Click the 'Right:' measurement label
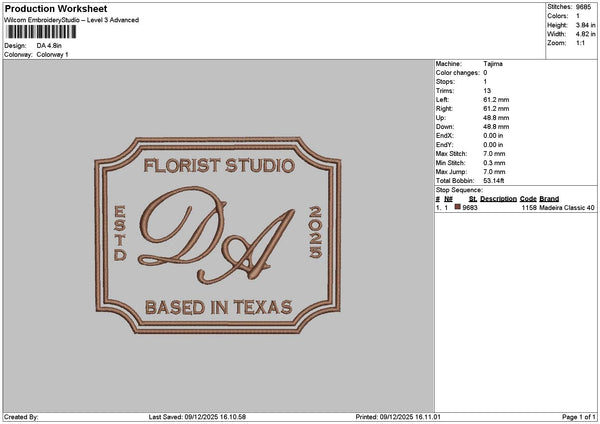Screen dimensions: 600x424 (444, 109)
